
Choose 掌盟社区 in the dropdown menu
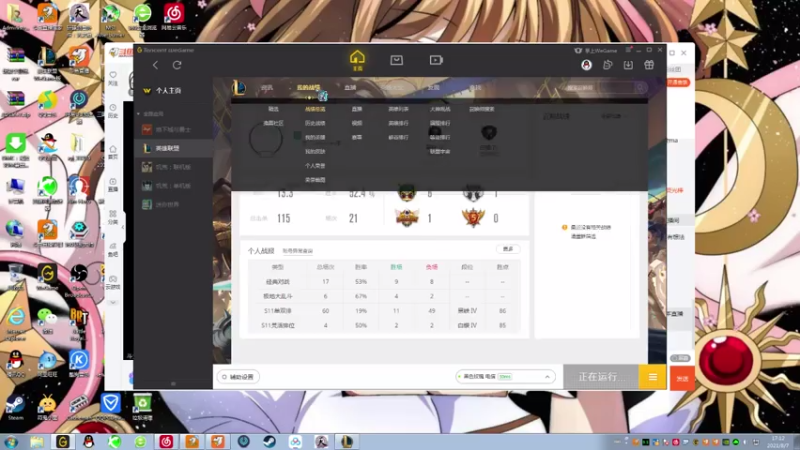[x=273, y=123]
